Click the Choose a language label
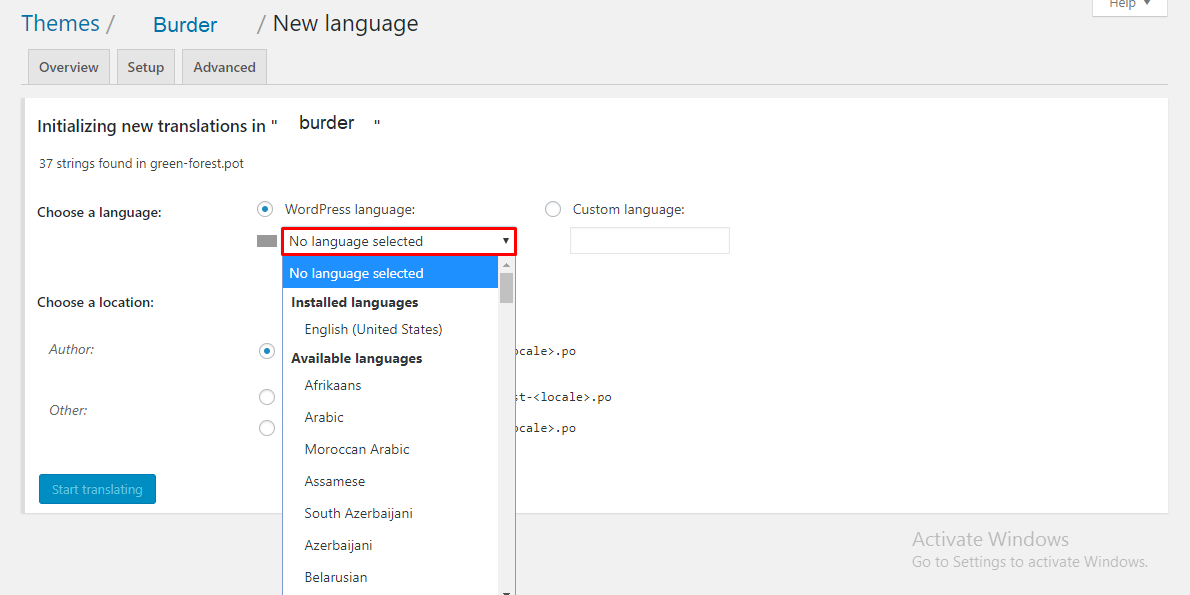 pyautogui.click(x=99, y=212)
